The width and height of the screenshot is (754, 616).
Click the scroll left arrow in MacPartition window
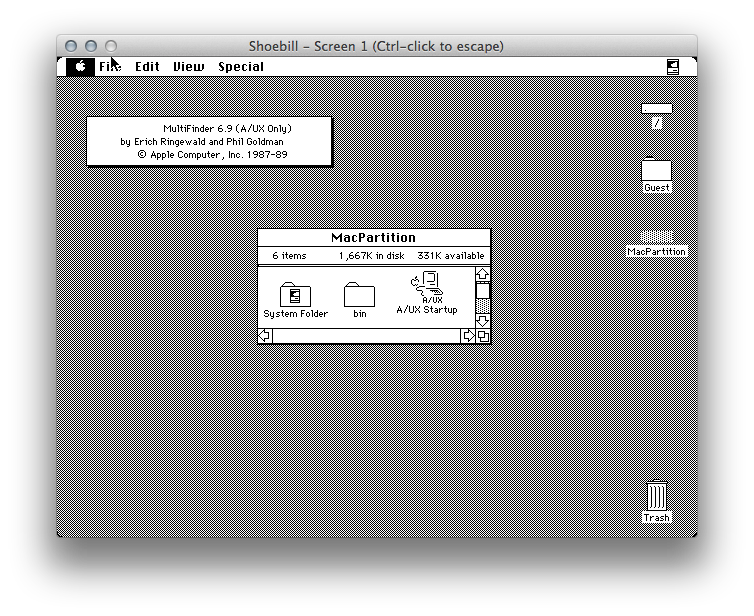coord(265,336)
